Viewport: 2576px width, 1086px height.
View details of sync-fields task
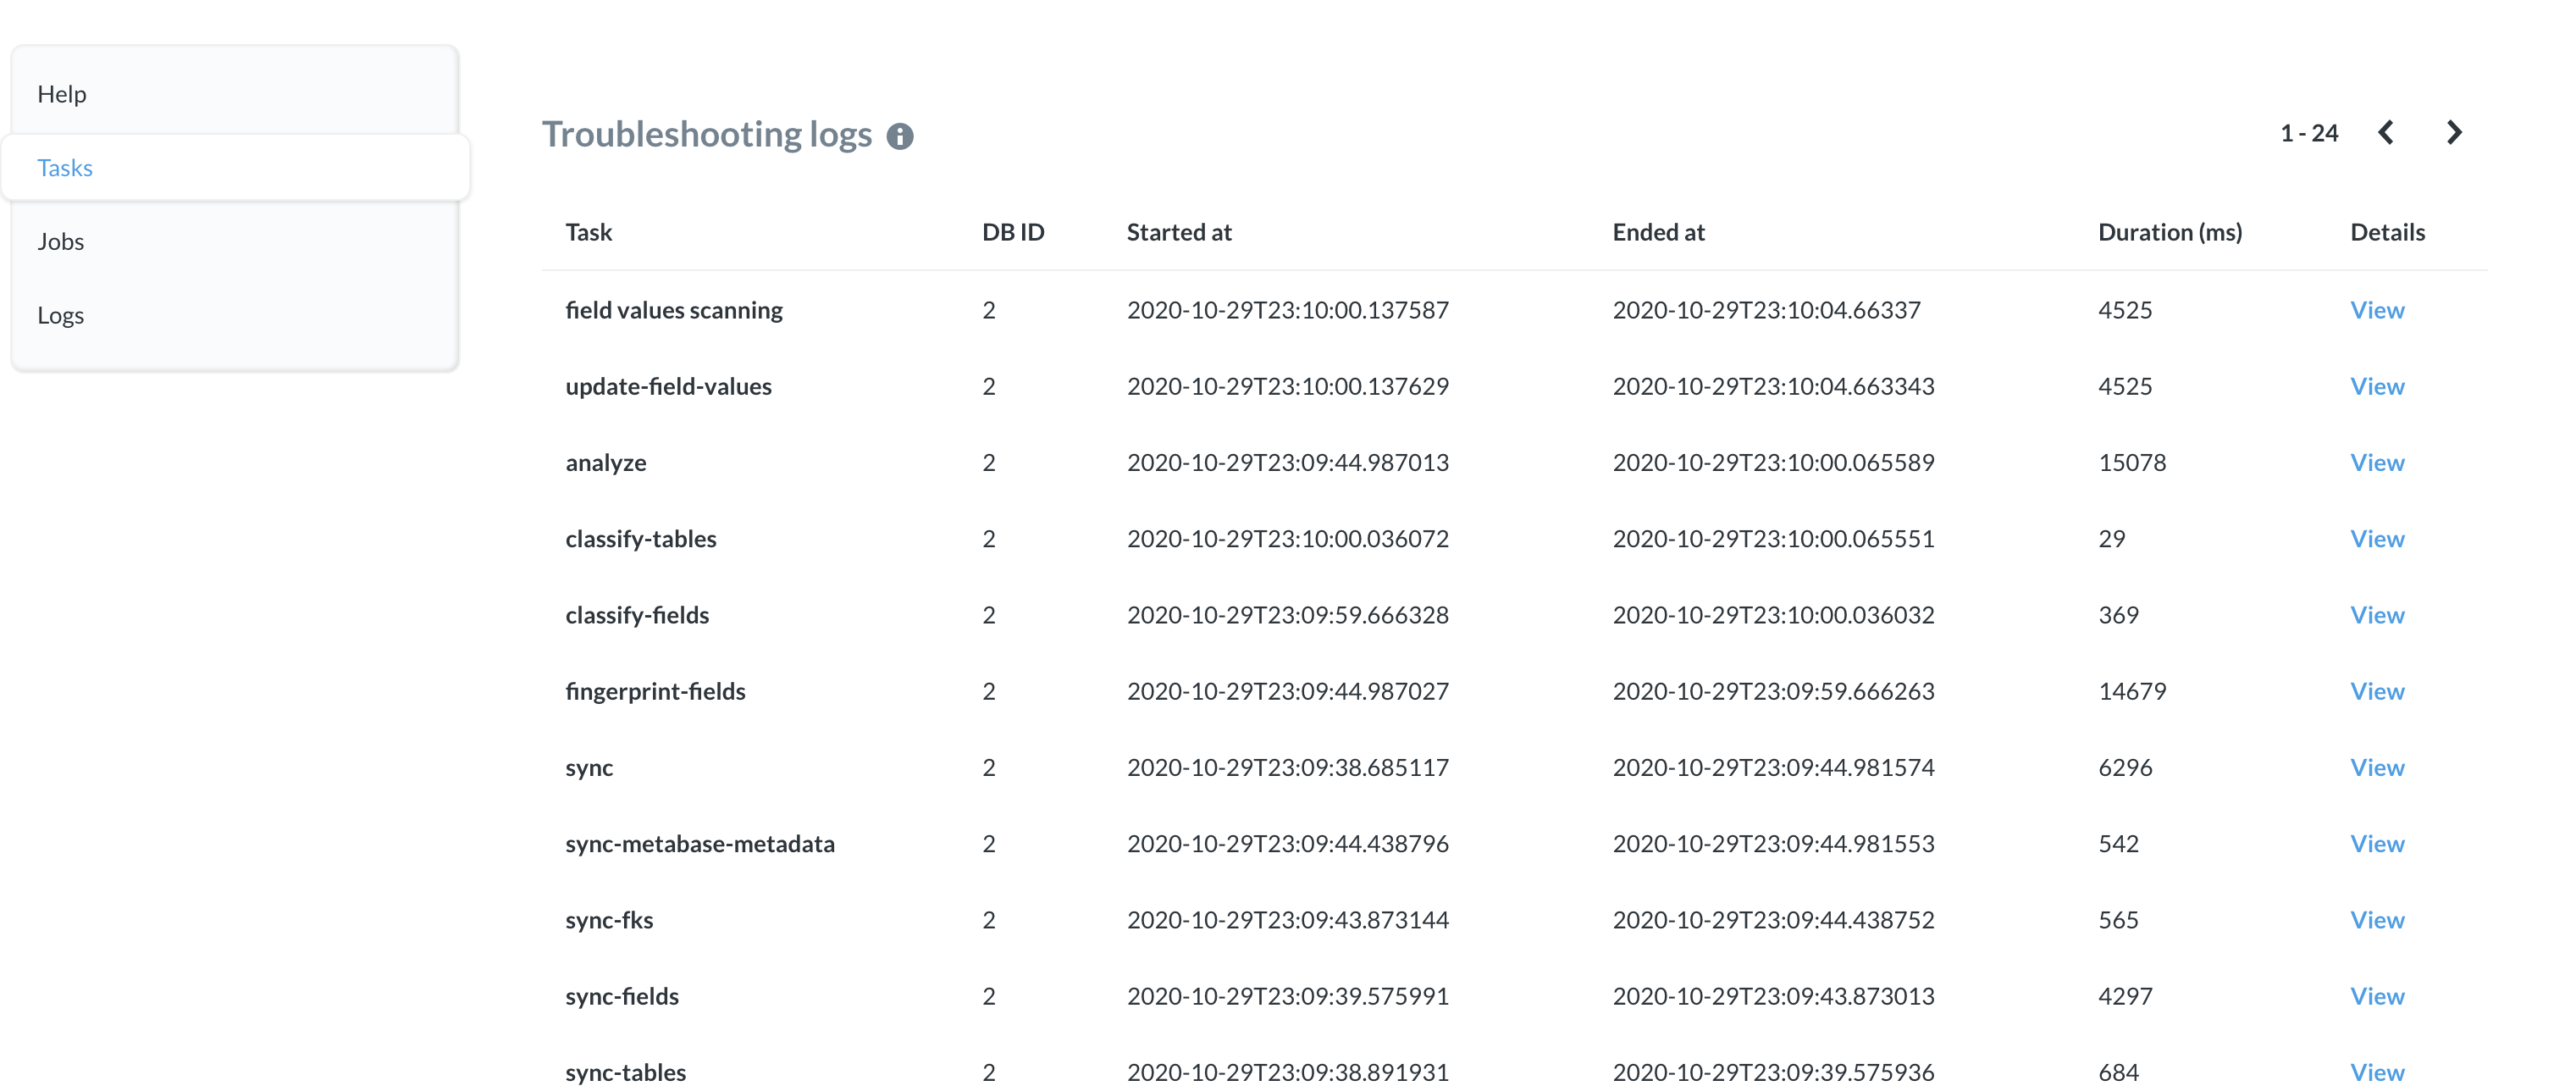[x=2377, y=995]
